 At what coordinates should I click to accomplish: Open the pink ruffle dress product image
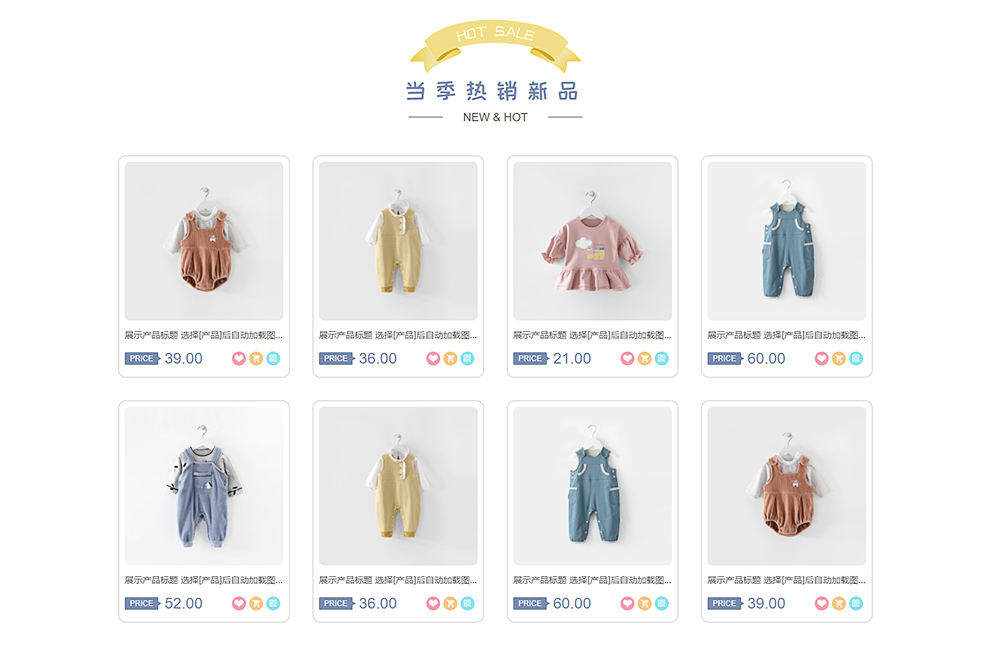592,241
